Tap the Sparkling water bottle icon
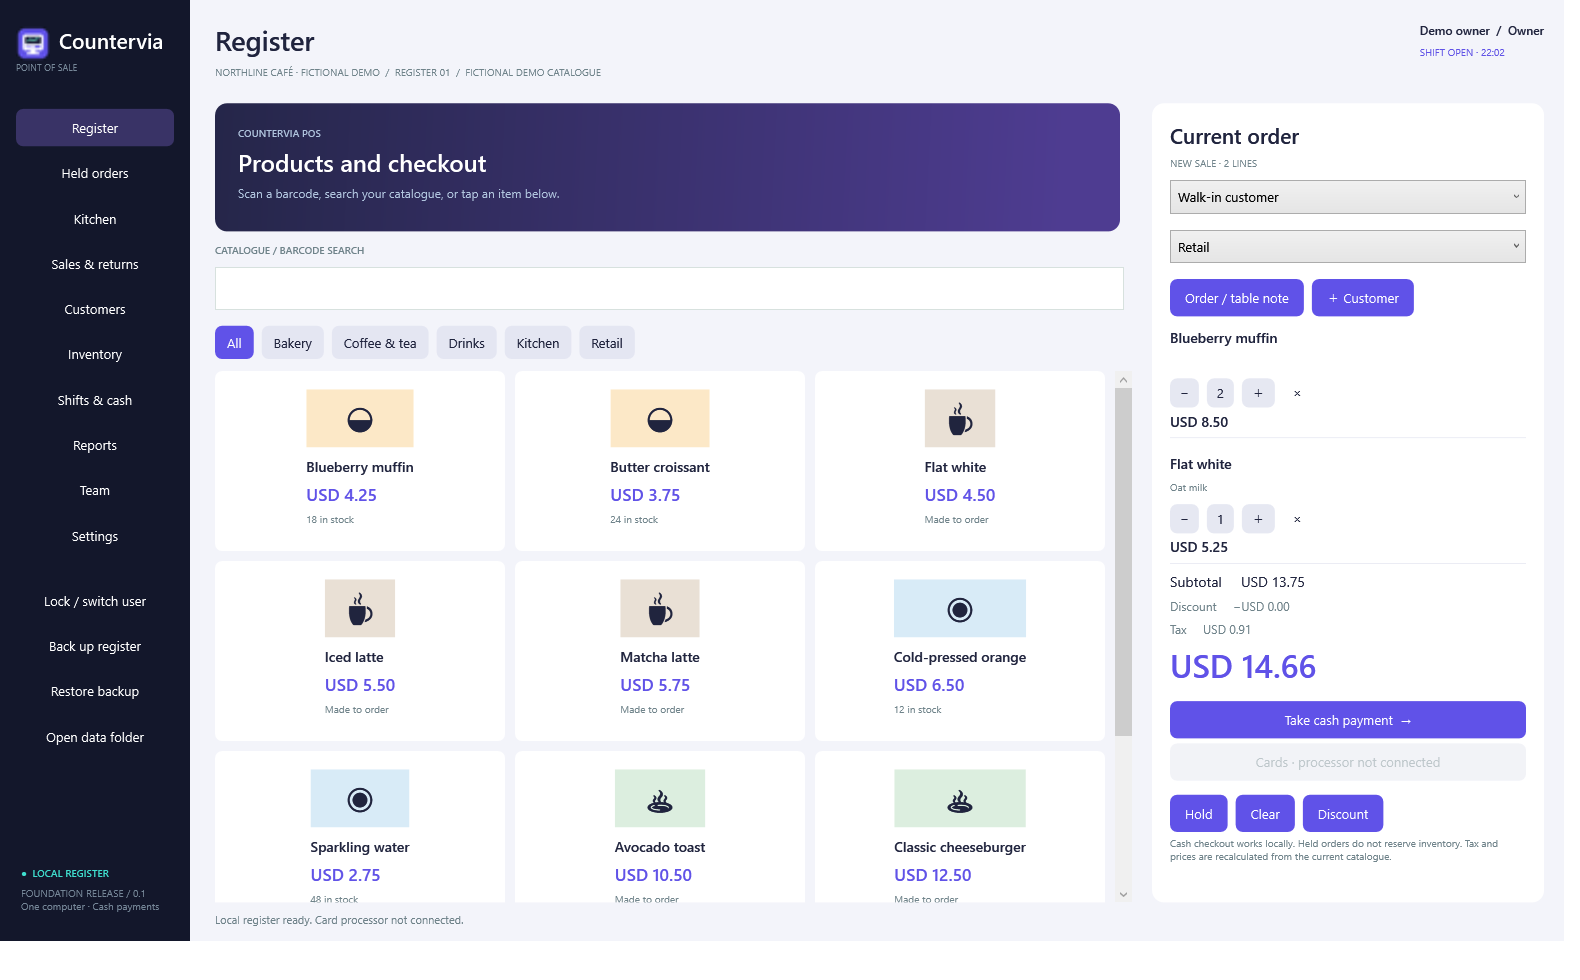1580x980 pixels. (x=360, y=799)
